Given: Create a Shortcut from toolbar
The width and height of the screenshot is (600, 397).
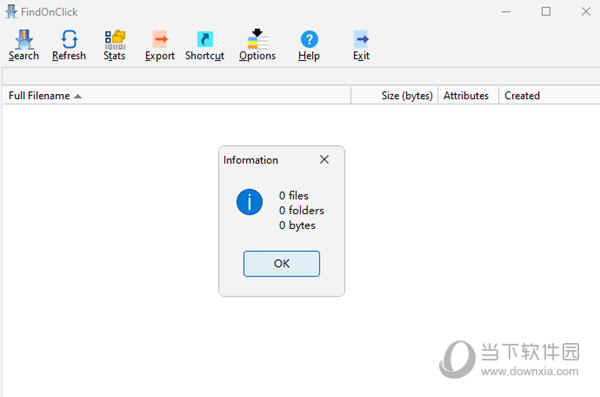Looking at the screenshot, I should pyautogui.click(x=205, y=45).
